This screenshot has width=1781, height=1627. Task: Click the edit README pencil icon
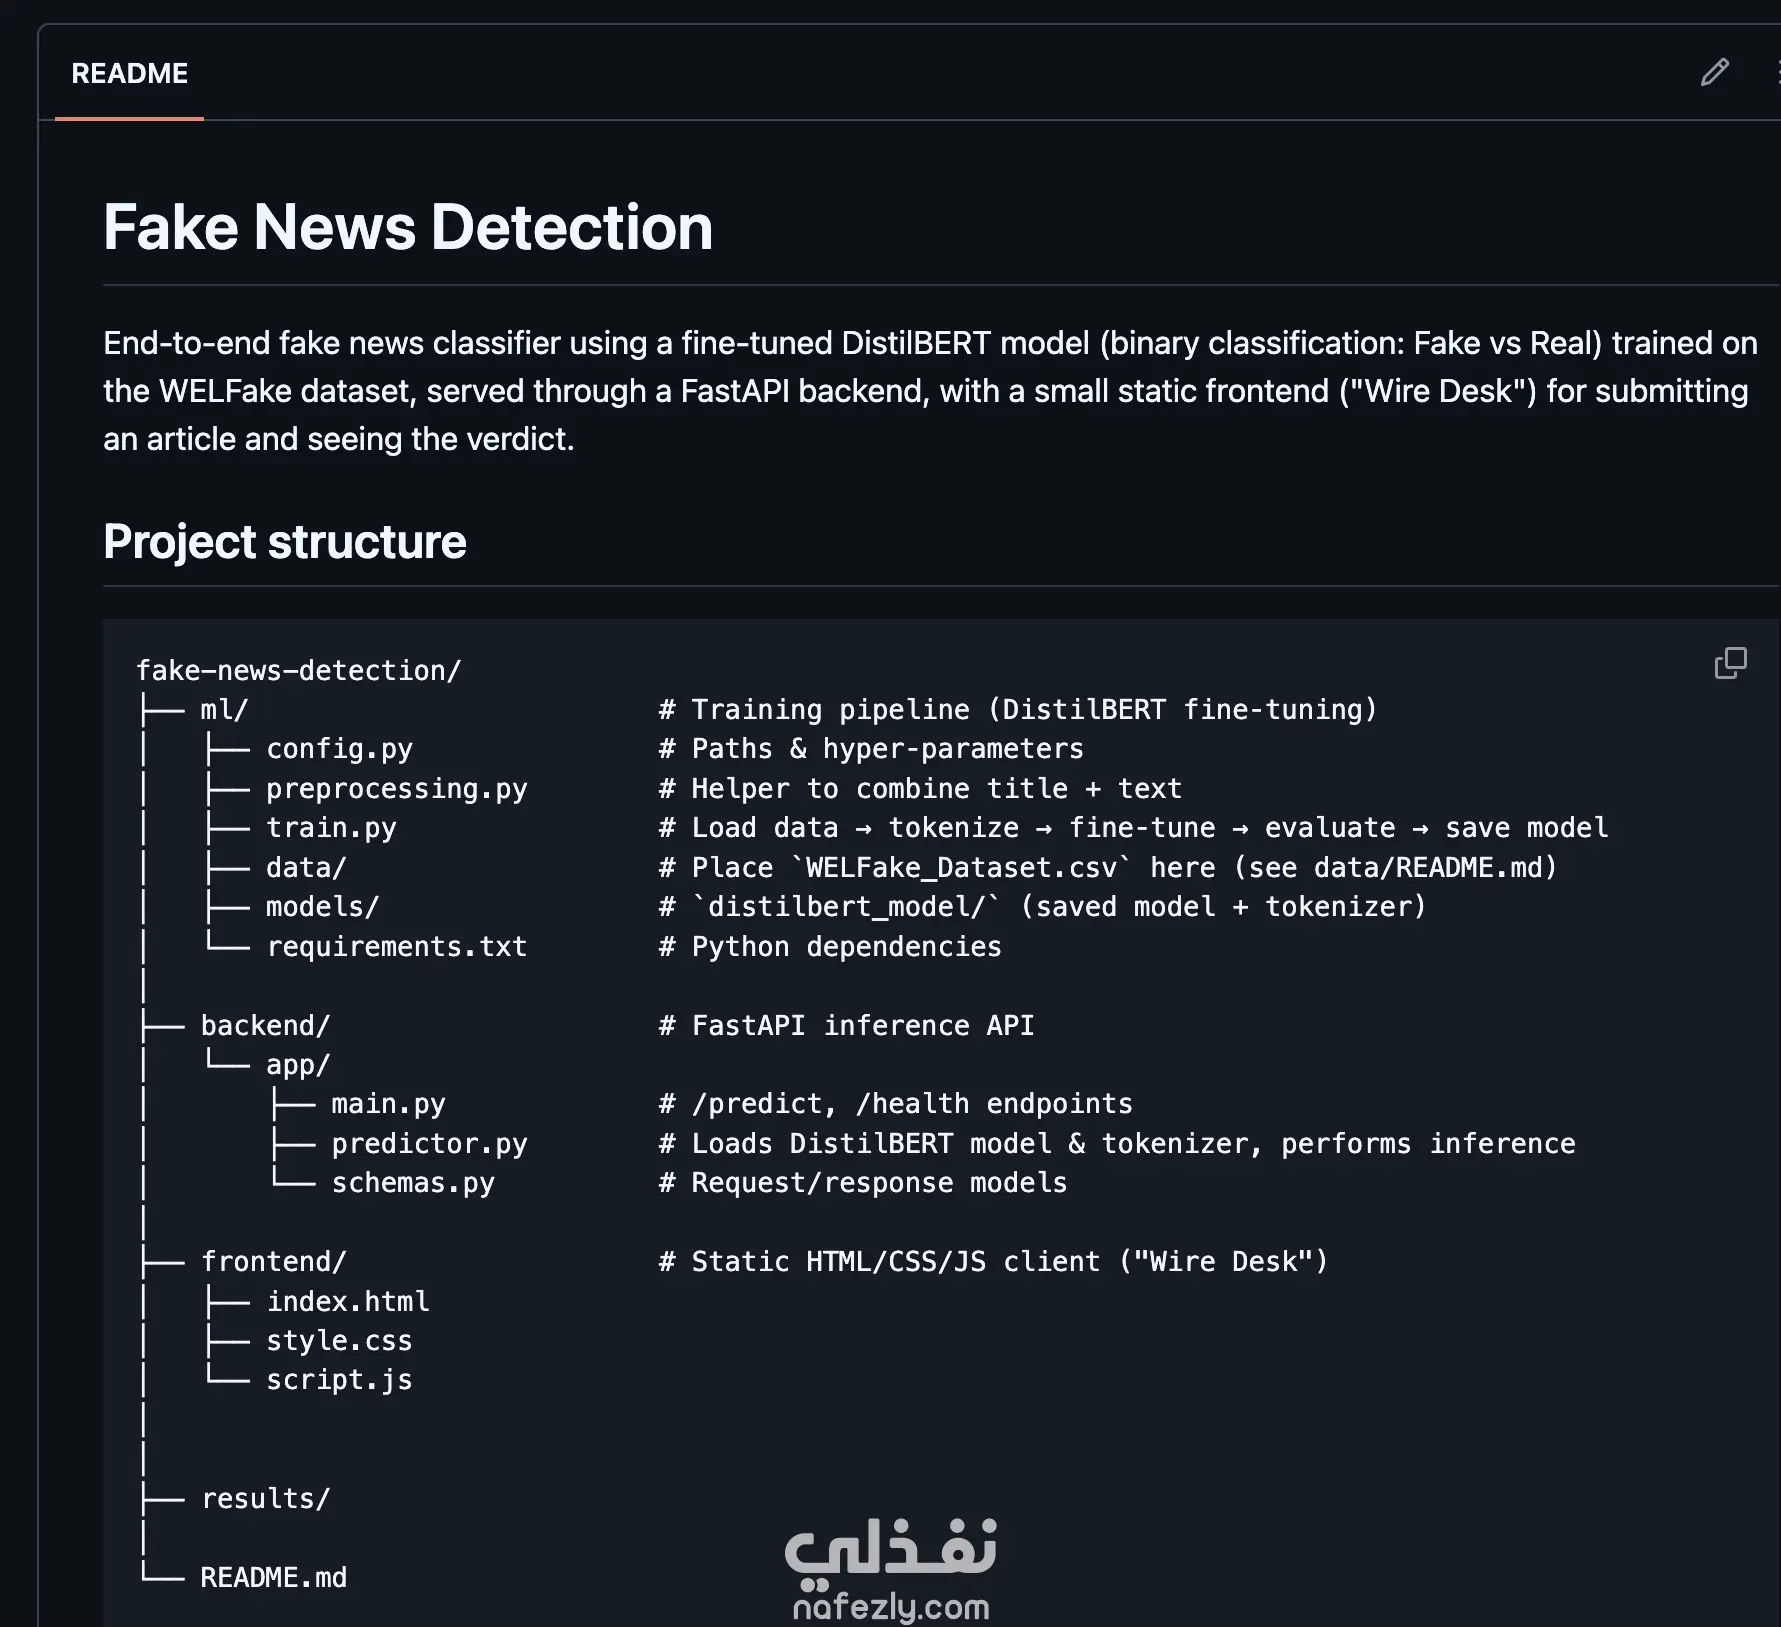(x=1714, y=72)
